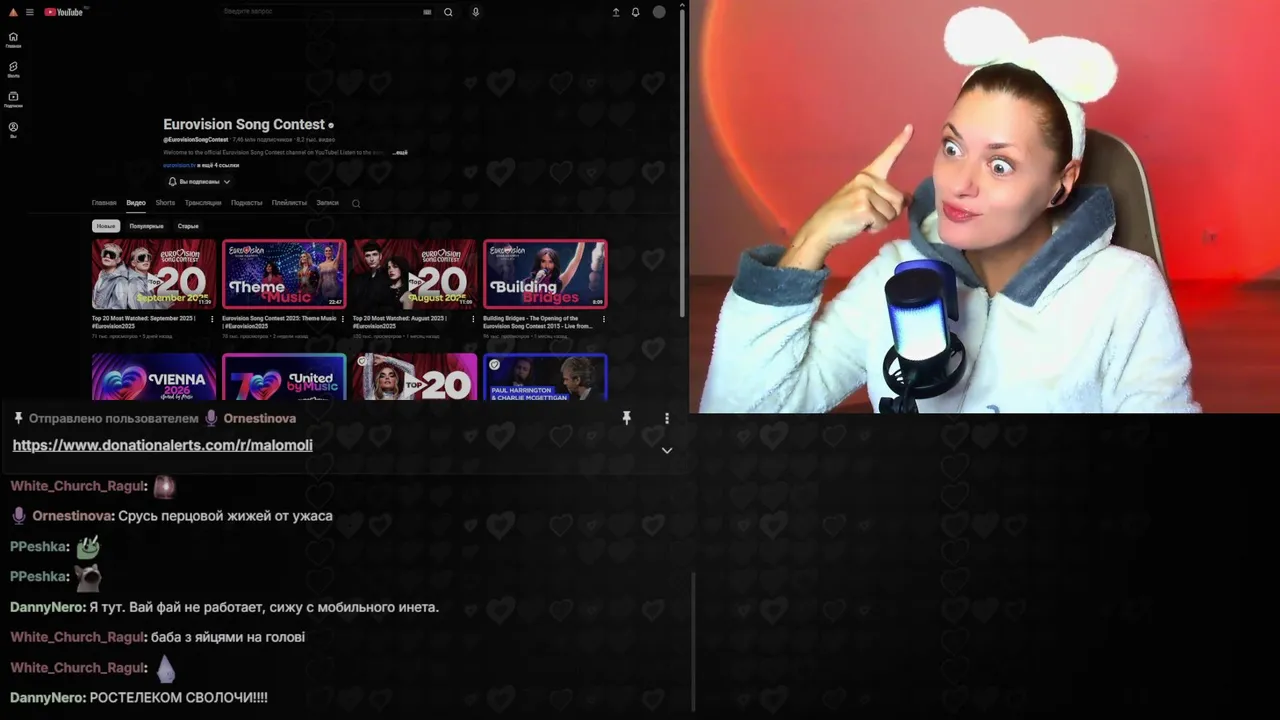
Task: Open options menu for Top 20 August video
Action: 473,319
